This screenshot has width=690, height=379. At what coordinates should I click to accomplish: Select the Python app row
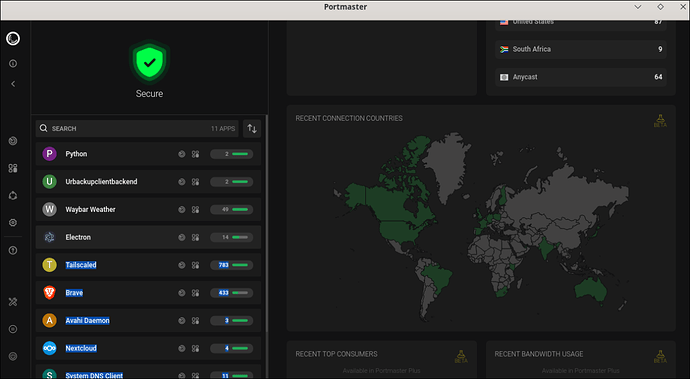click(148, 154)
